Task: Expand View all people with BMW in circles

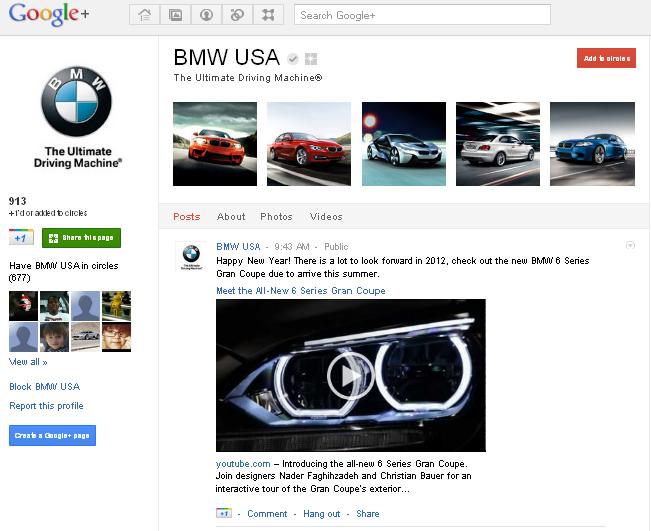Action: click(x=28, y=362)
